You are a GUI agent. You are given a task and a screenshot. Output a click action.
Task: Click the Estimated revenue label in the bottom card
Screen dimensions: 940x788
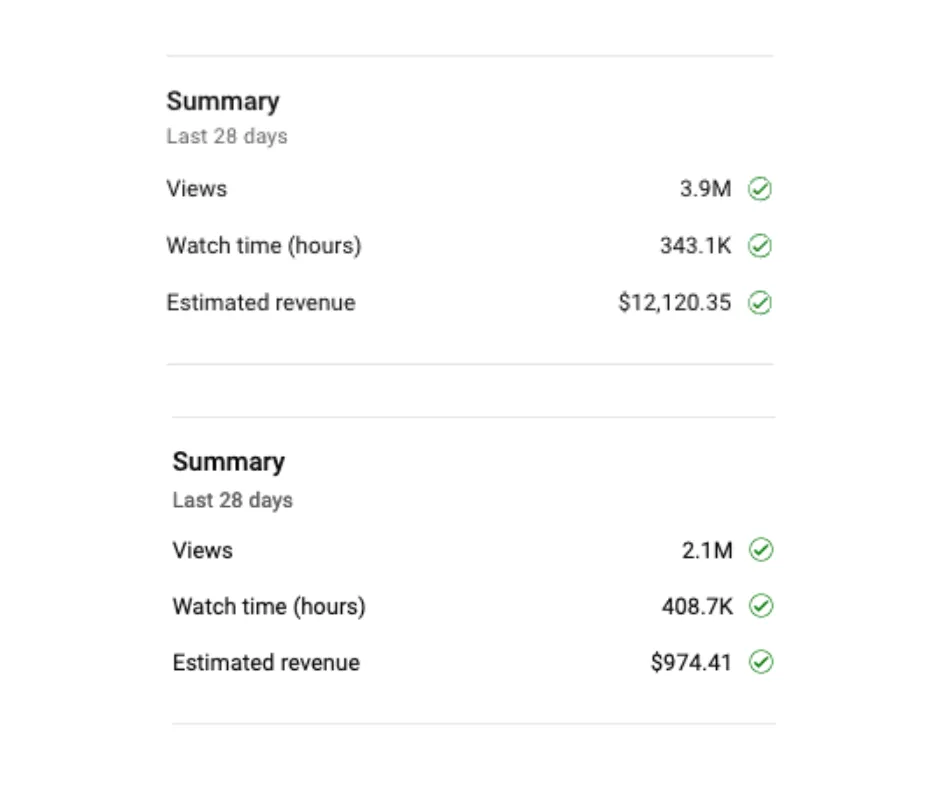click(x=266, y=663)
